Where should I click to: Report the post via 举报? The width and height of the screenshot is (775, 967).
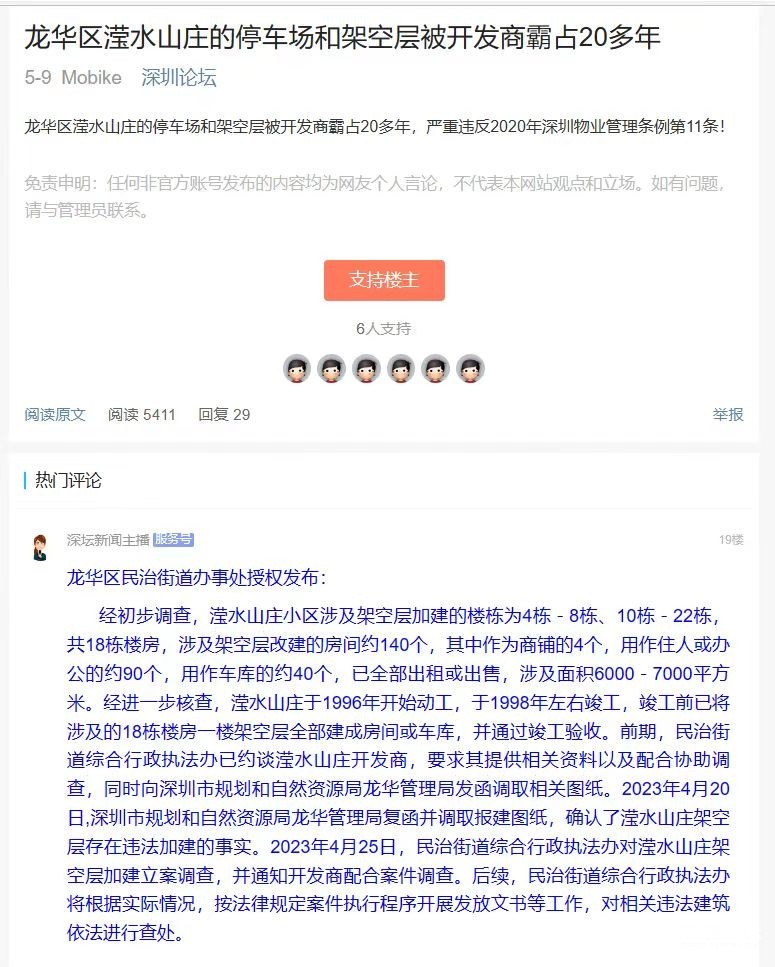point(728,414)
